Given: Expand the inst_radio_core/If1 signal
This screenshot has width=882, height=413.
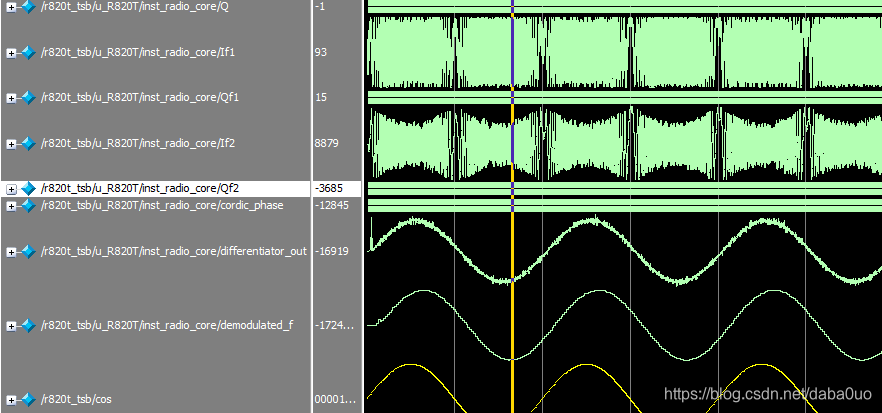Looking at the screenshot, I should (x=11, y=53).
